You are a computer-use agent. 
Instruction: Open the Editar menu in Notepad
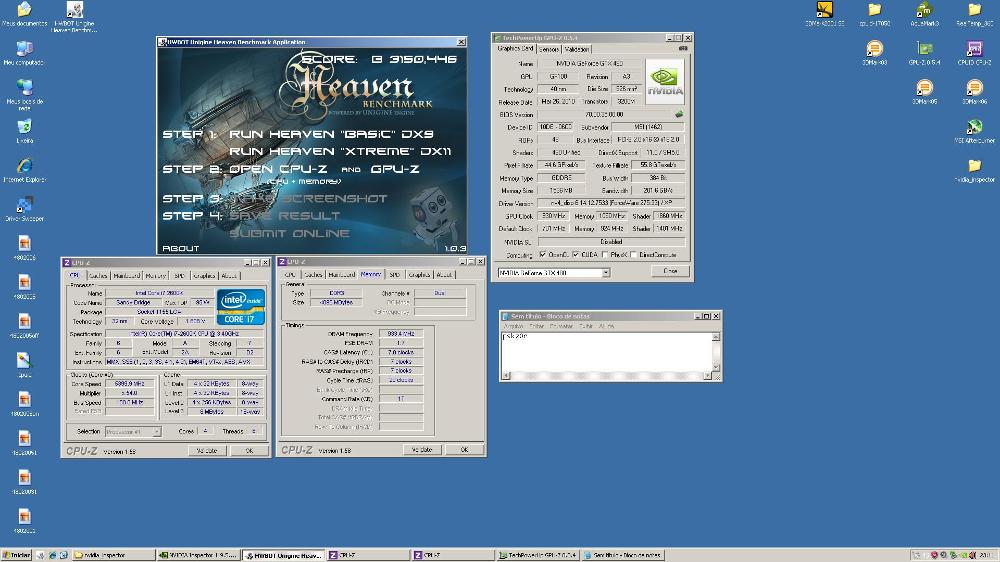point(537,326)
